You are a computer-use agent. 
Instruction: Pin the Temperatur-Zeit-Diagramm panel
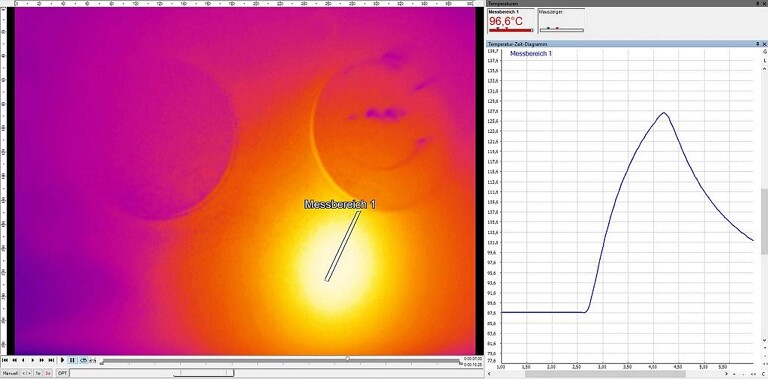click(758, 44)
